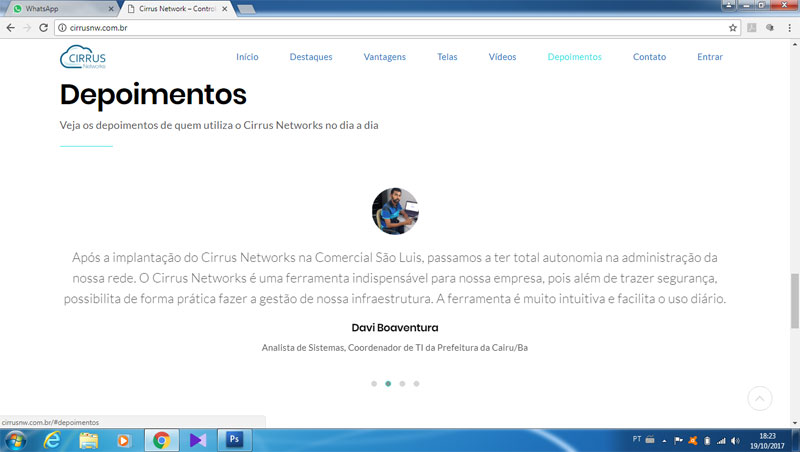This screenshot has height=452, width=800.
Task: Close the Cirrus Network tab
Action: click(x=224, y=9)
